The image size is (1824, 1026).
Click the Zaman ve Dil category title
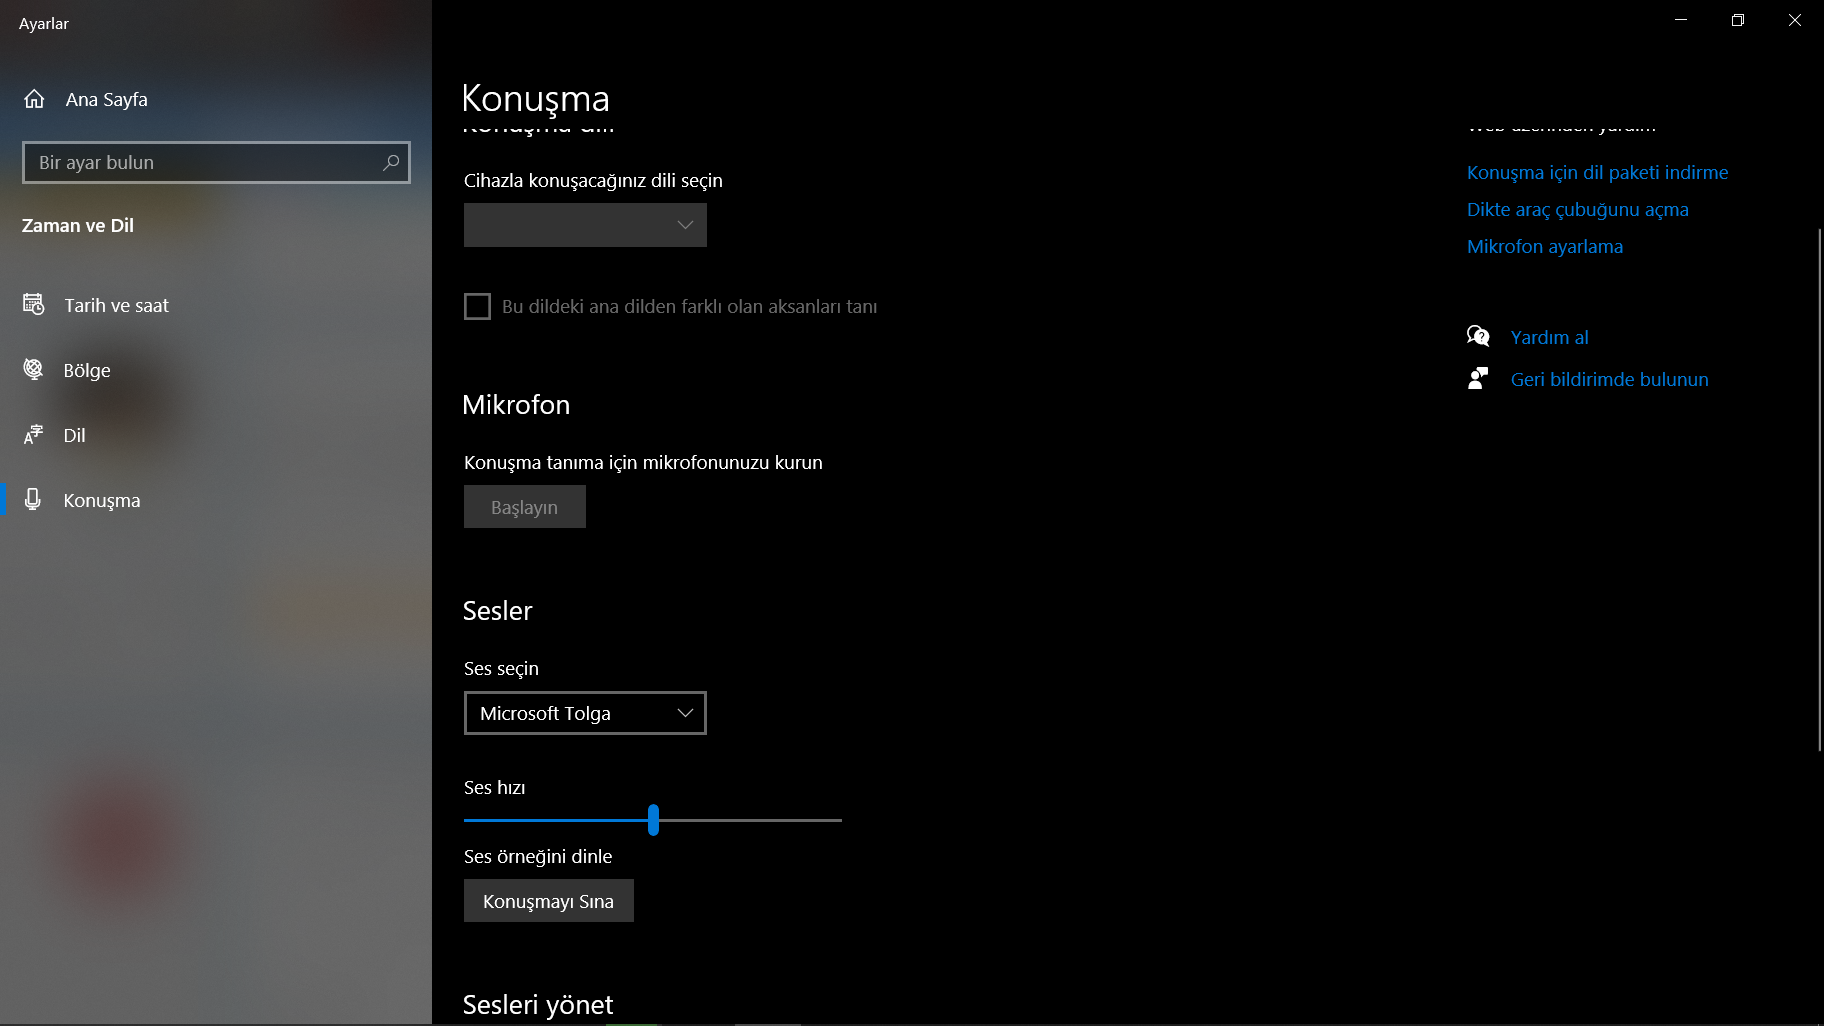(78, 225)
